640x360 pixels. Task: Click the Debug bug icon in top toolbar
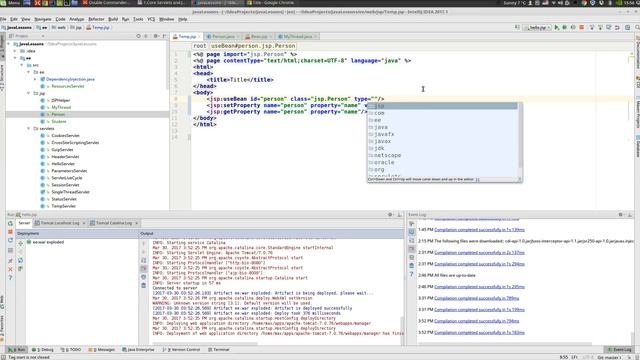(x=565, y=27)
